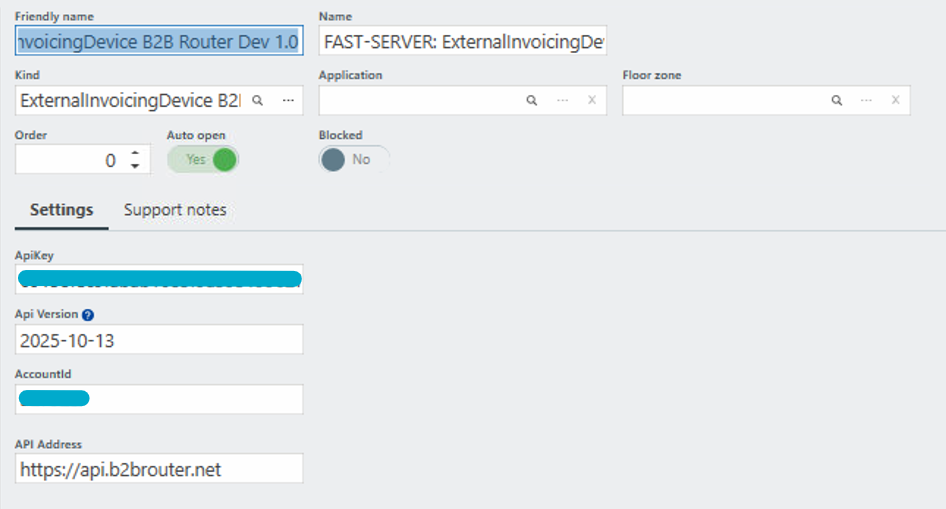Decrease the Order value with down arrow
Viewport: 946px width, 509px height.
click(135, 166)
